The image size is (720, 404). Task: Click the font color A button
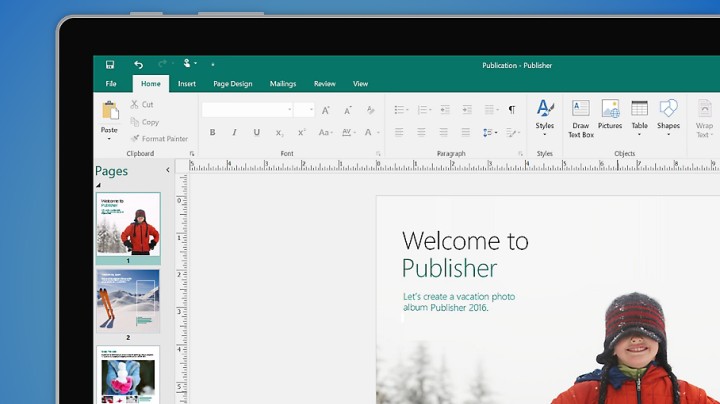point(369,132)
